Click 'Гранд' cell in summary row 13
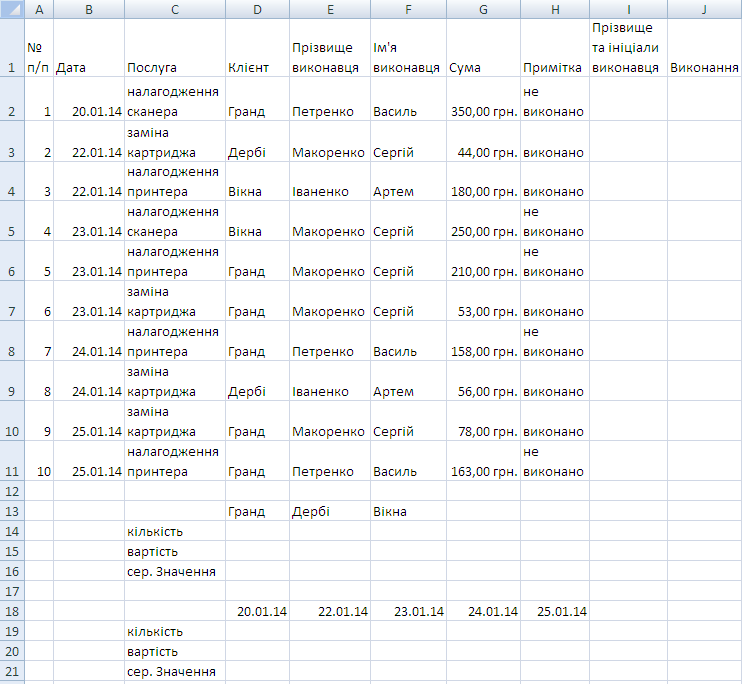The image size is (742, 684). [257, 511]
